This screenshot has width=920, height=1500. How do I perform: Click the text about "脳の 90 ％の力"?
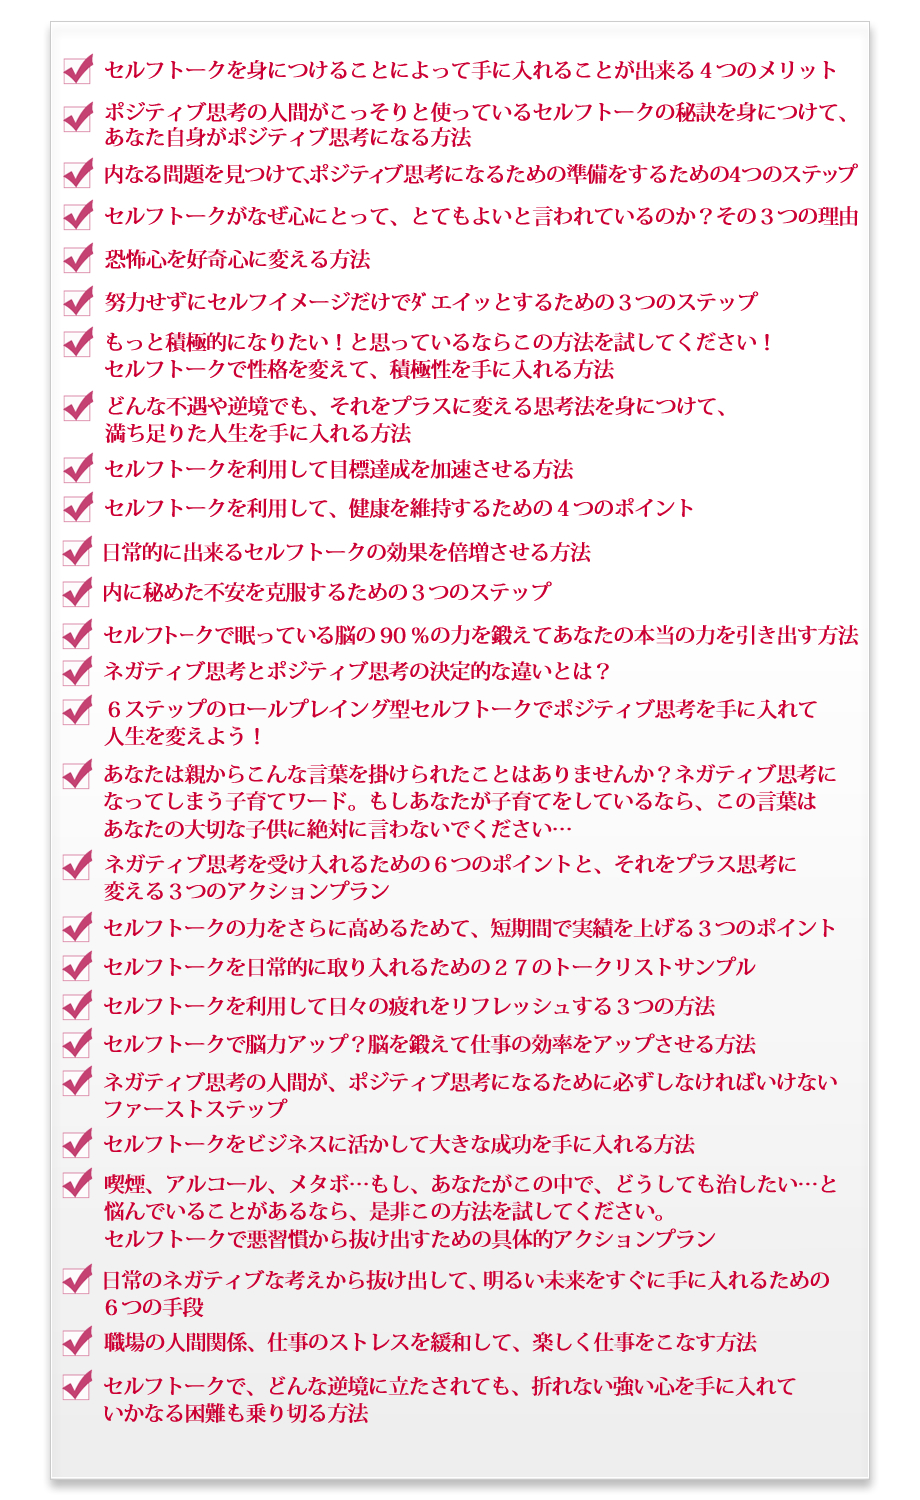pyautogui.click(x=480, y=635)
